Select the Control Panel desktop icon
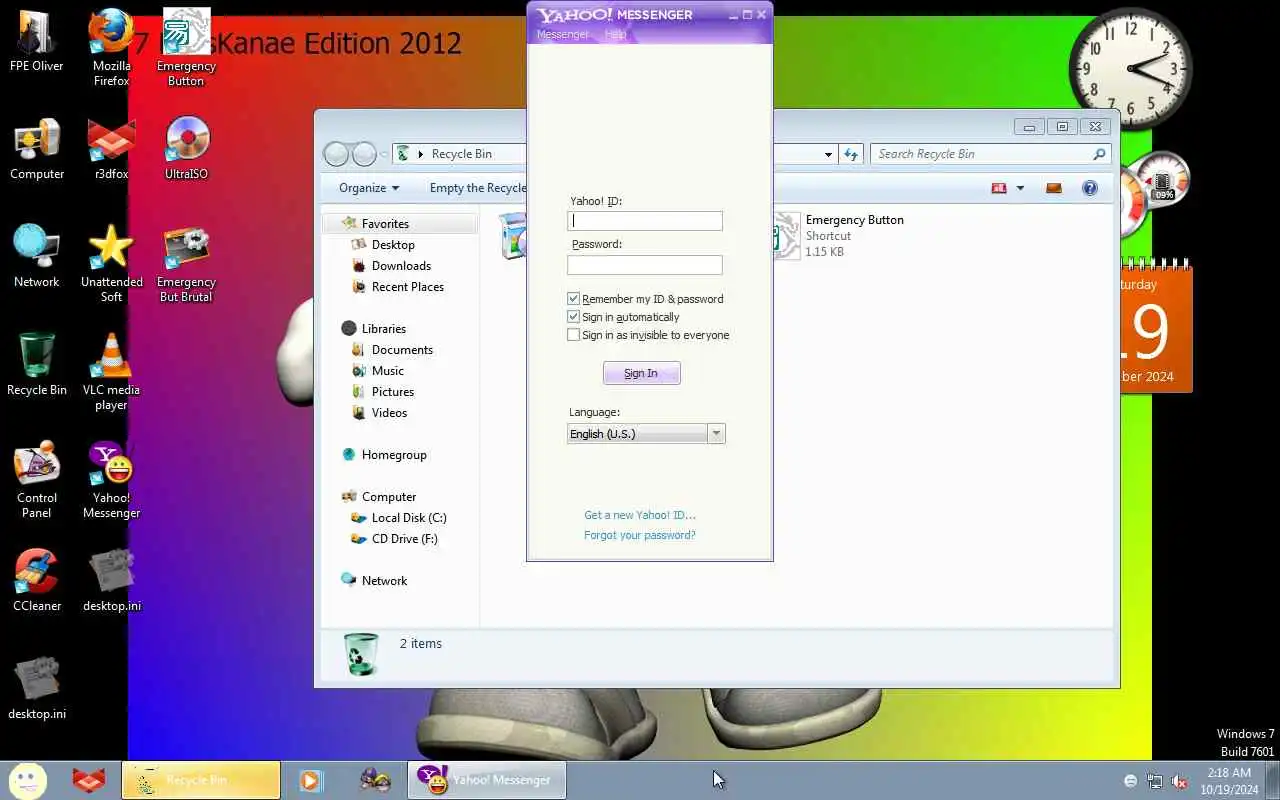This screenshot has width=1280, height=800. (37, 479)
